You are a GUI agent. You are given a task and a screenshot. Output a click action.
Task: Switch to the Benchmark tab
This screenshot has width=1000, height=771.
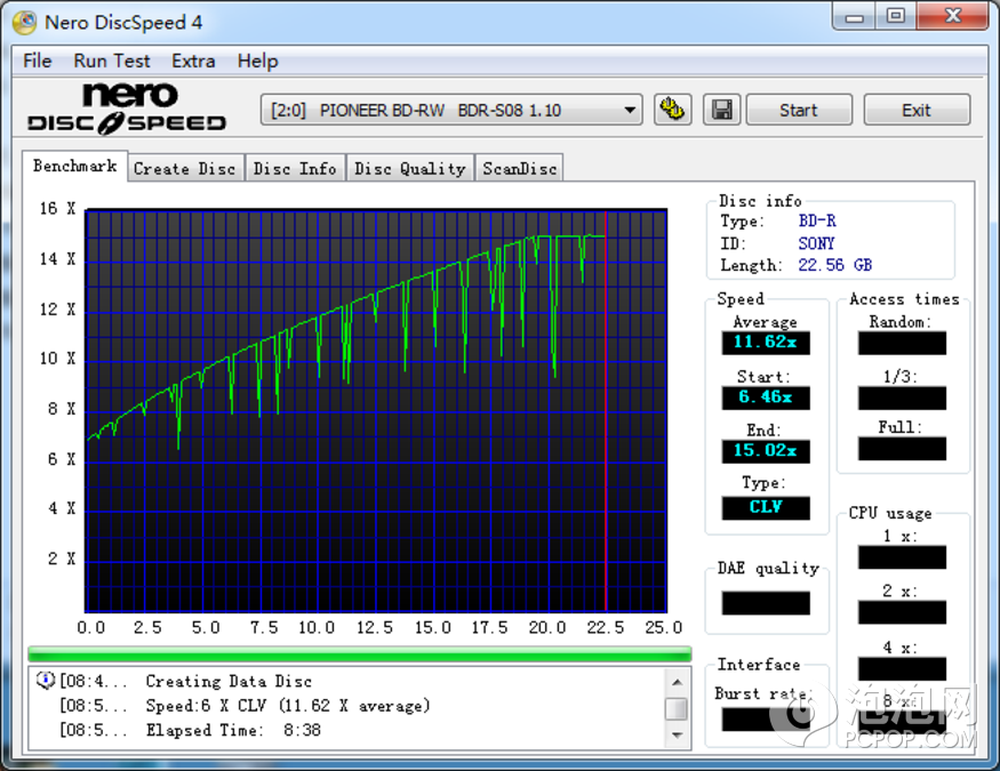click(75, 166)
